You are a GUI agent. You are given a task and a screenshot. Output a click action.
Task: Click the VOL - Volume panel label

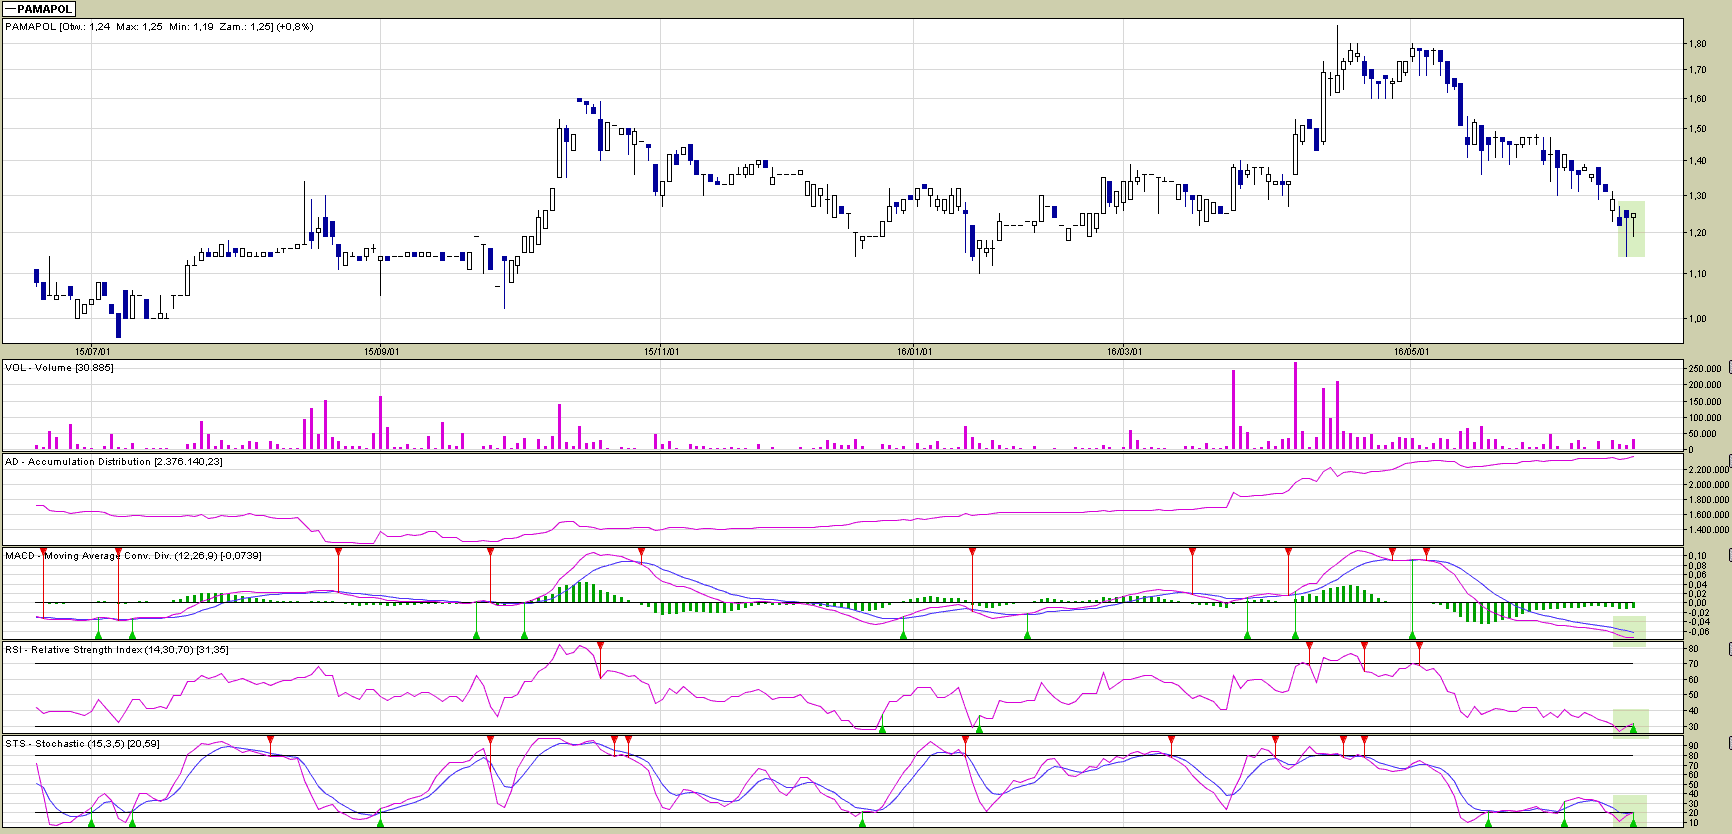point(59,368)
